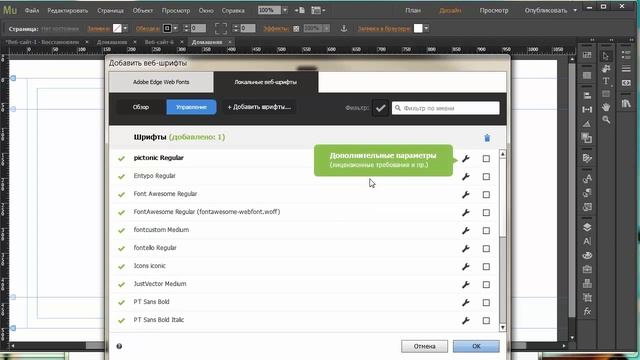Select the Selection arrow tool

tap(606, 56)
